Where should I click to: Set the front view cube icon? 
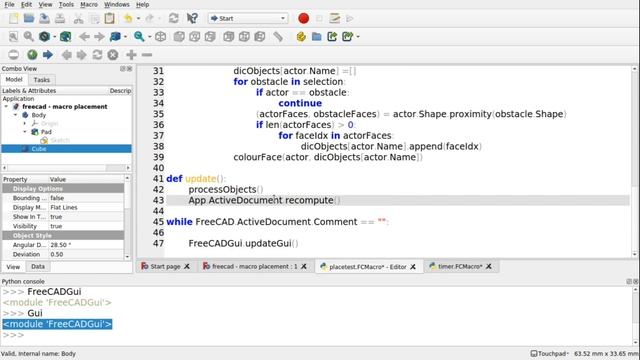179,37
